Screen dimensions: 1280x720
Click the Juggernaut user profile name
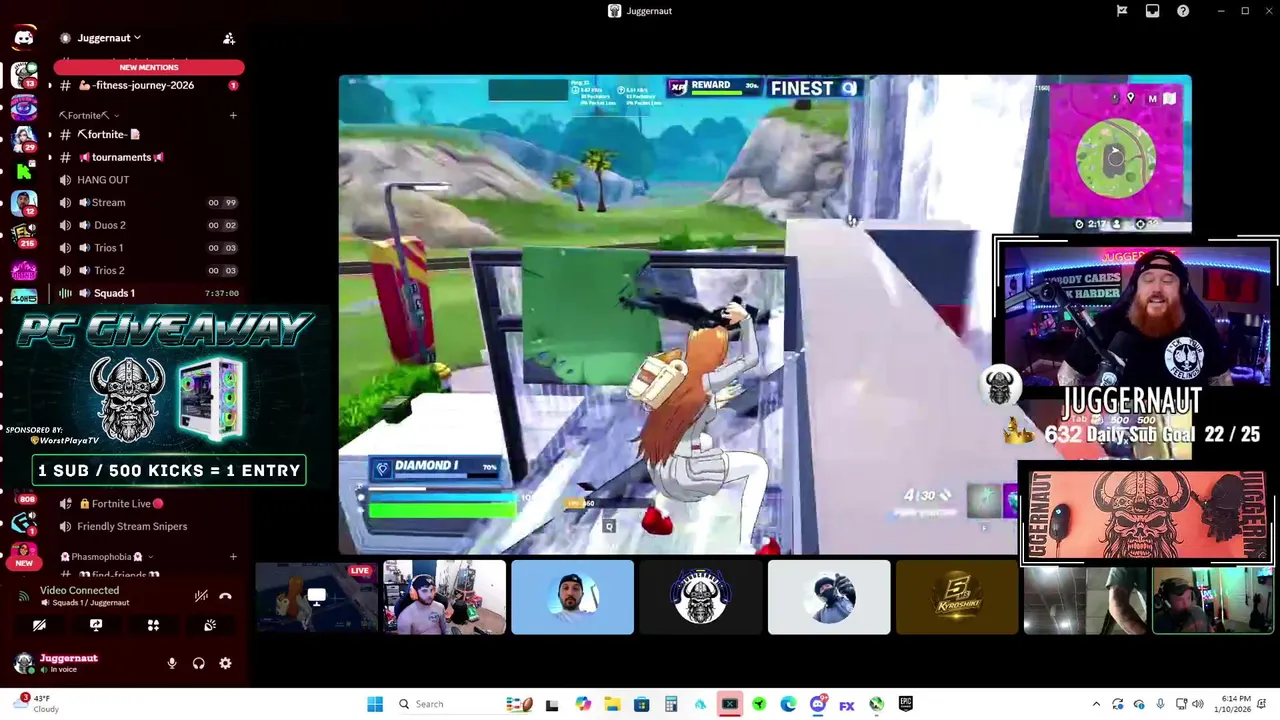[x=69, y=658]
